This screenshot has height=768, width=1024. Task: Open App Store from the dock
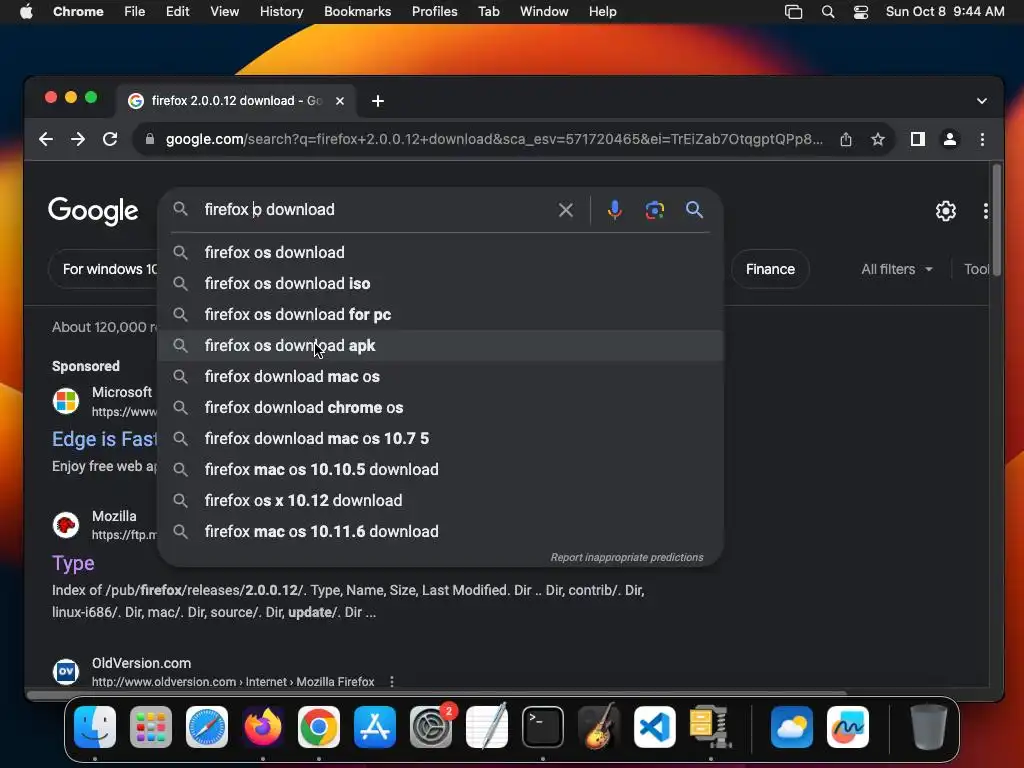(x=375, y=727)
